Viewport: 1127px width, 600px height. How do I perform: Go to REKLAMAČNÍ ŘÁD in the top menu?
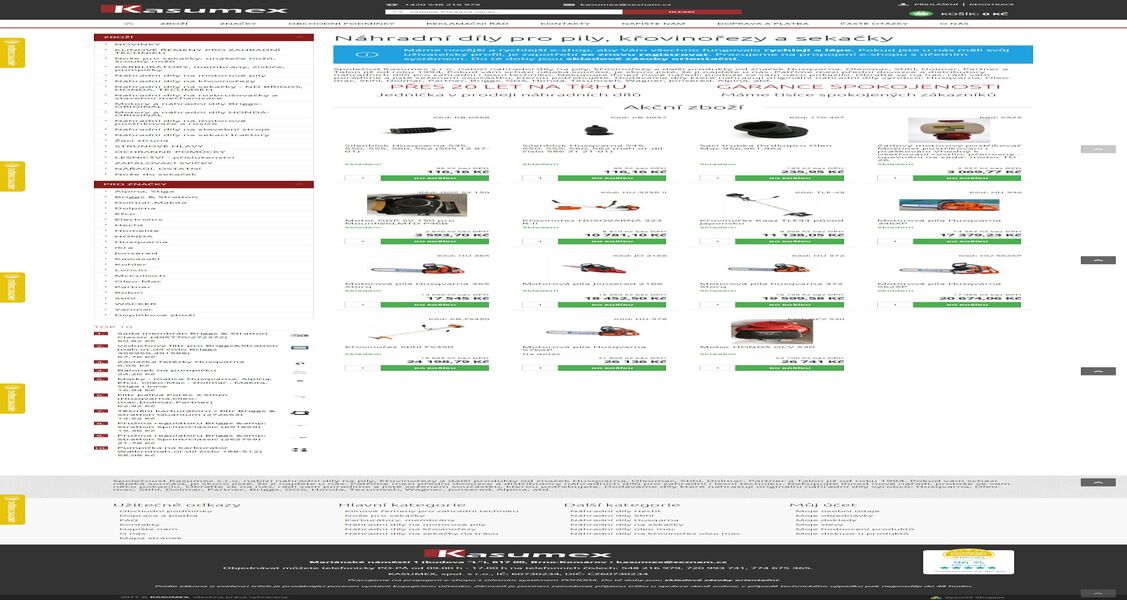(467, 24)
